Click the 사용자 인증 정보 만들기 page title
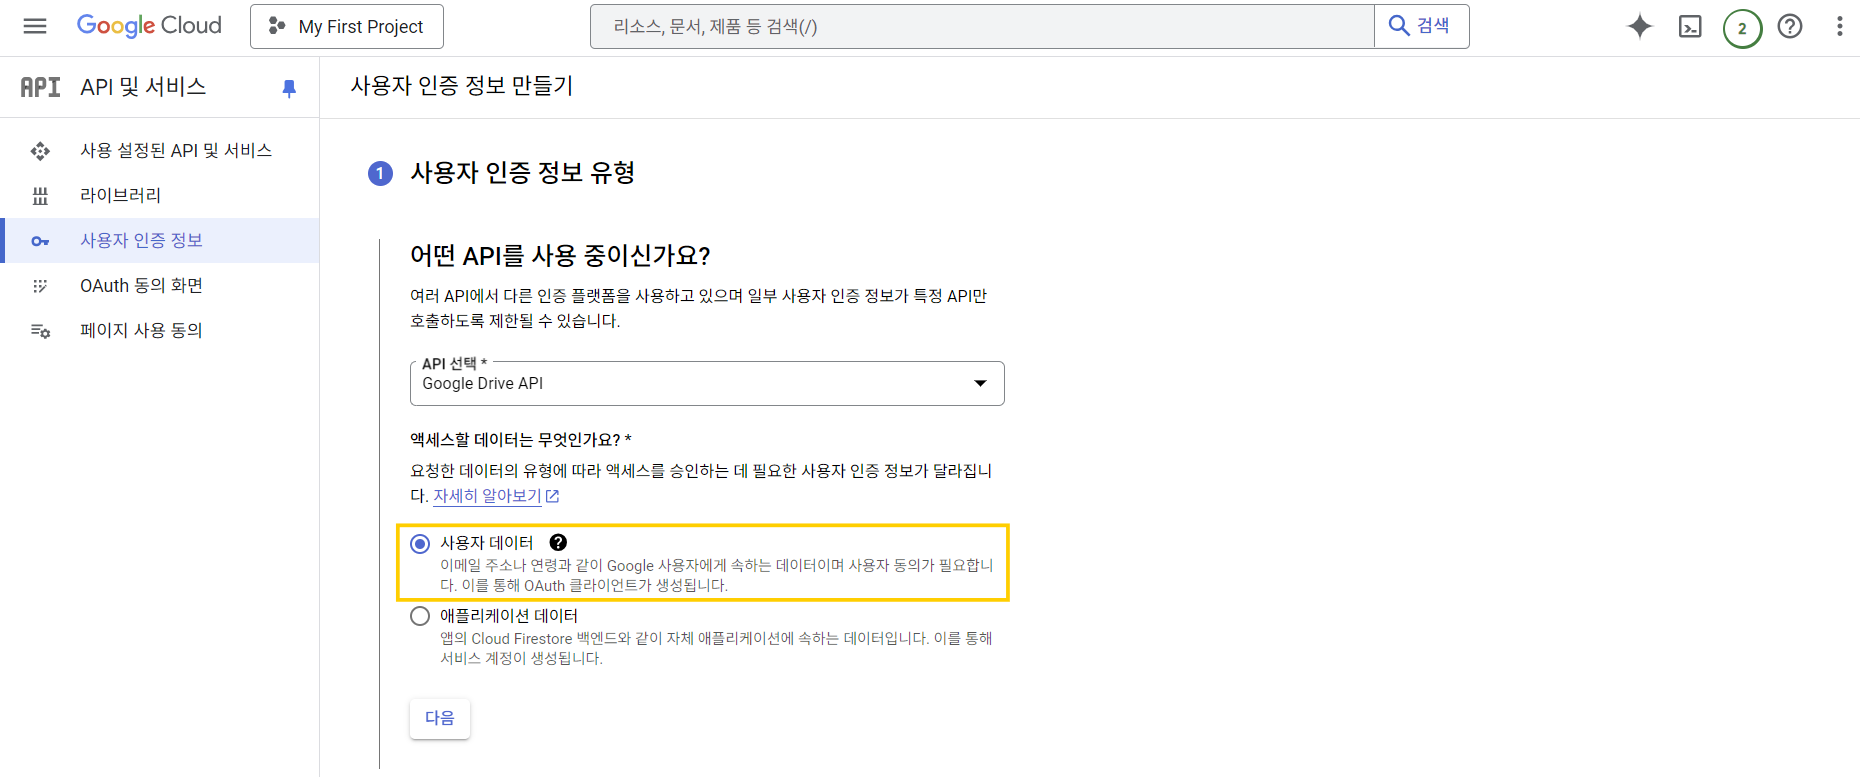The height and width of the screenshot is (777, 1860). (x=462, y=86)
